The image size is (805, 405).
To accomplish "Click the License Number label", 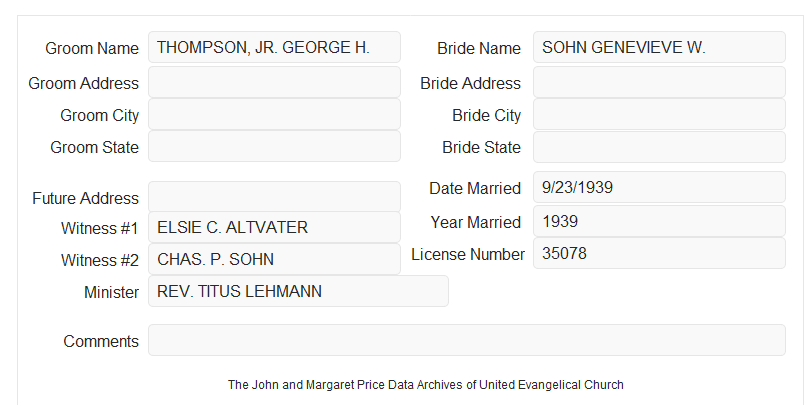I will coord(468,255).
